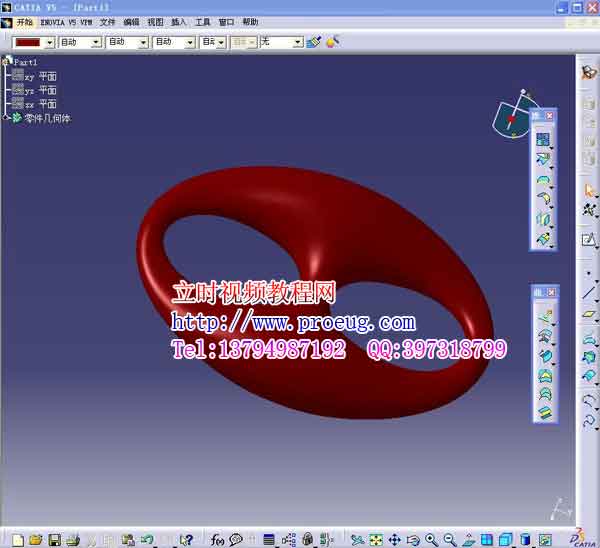Click the 3D compass in the viewport
600x548 pixels.
tap(512, 117)
